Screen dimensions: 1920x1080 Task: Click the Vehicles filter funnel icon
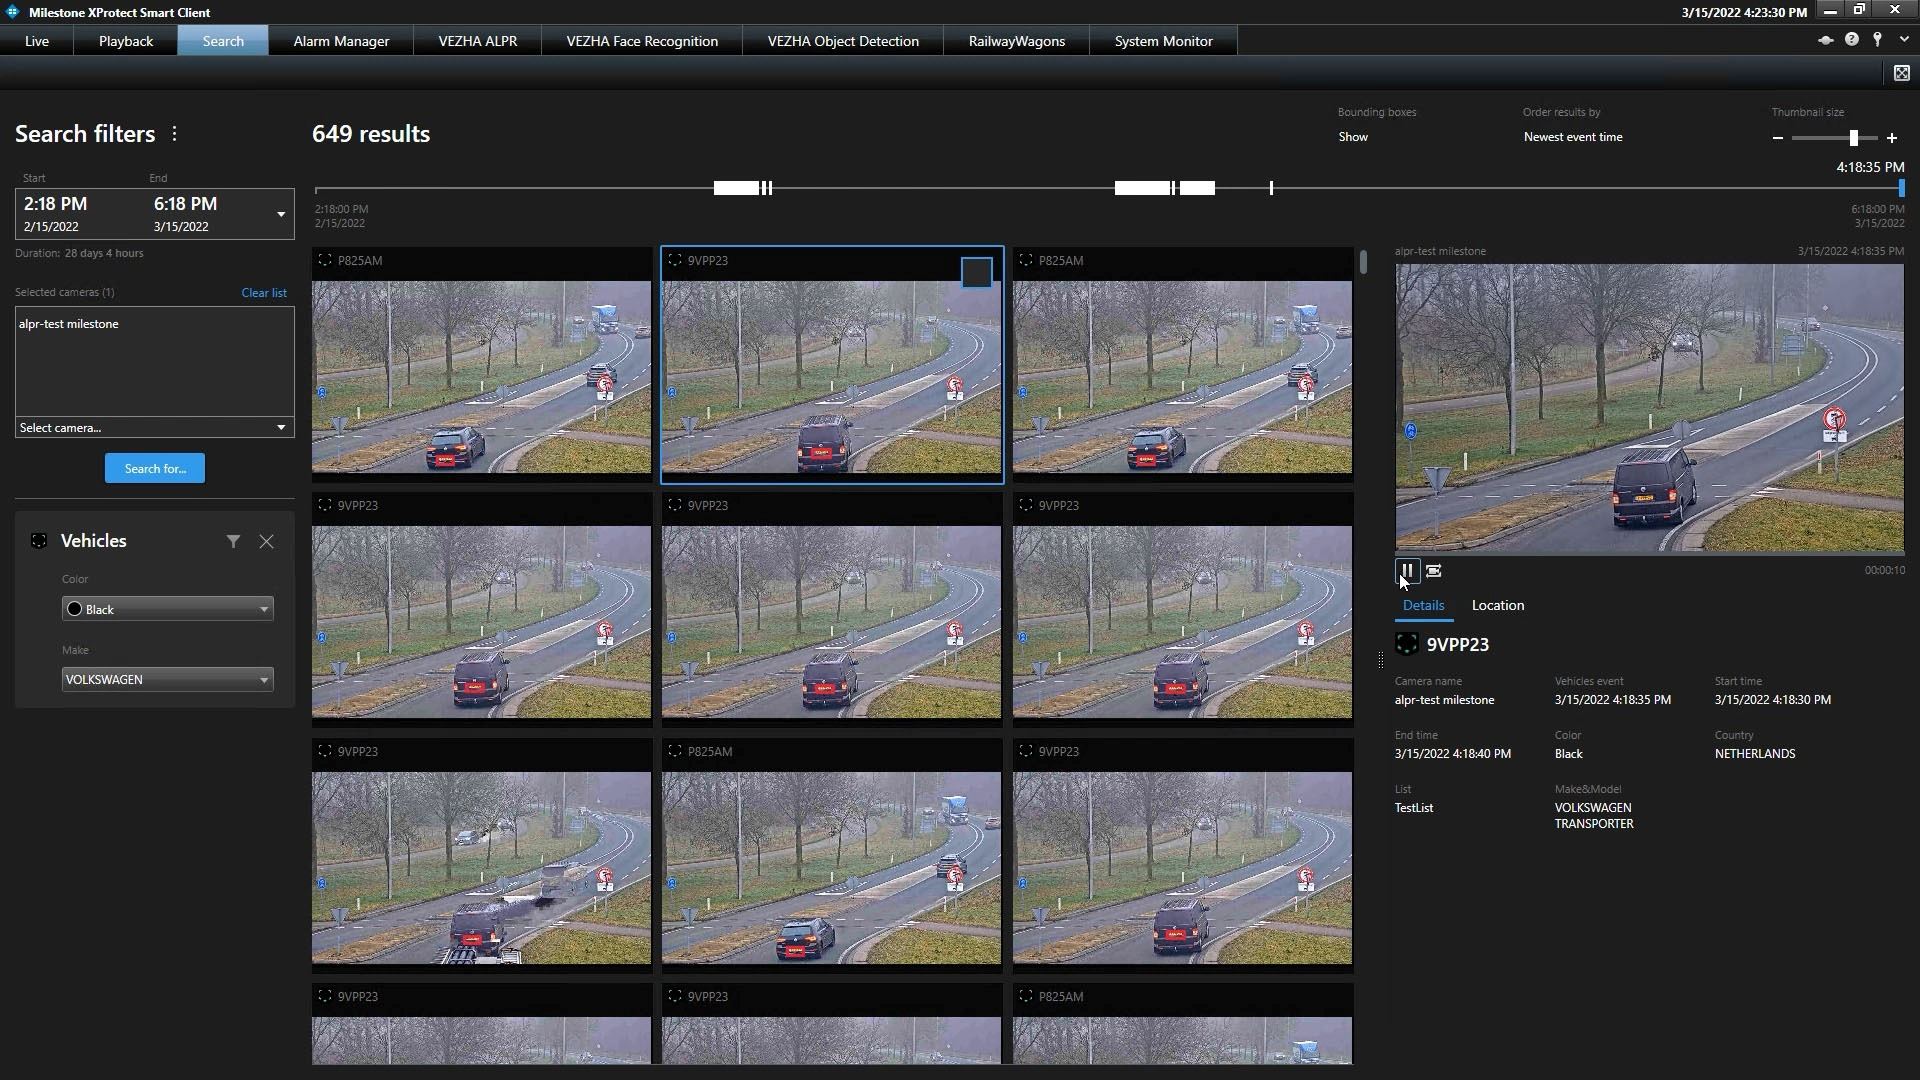233,541
